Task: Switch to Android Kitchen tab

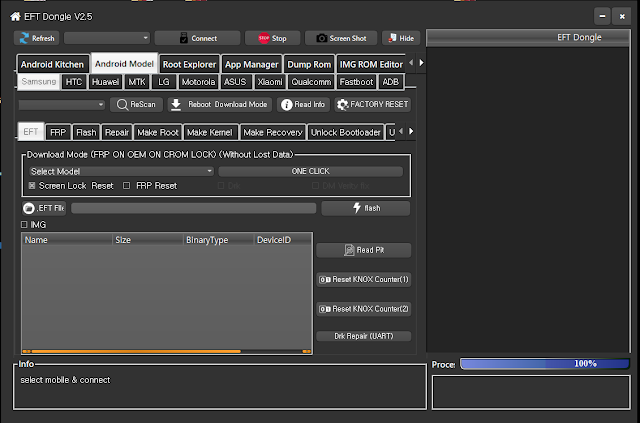Action: pyautogui.click(x=52, y=64)
